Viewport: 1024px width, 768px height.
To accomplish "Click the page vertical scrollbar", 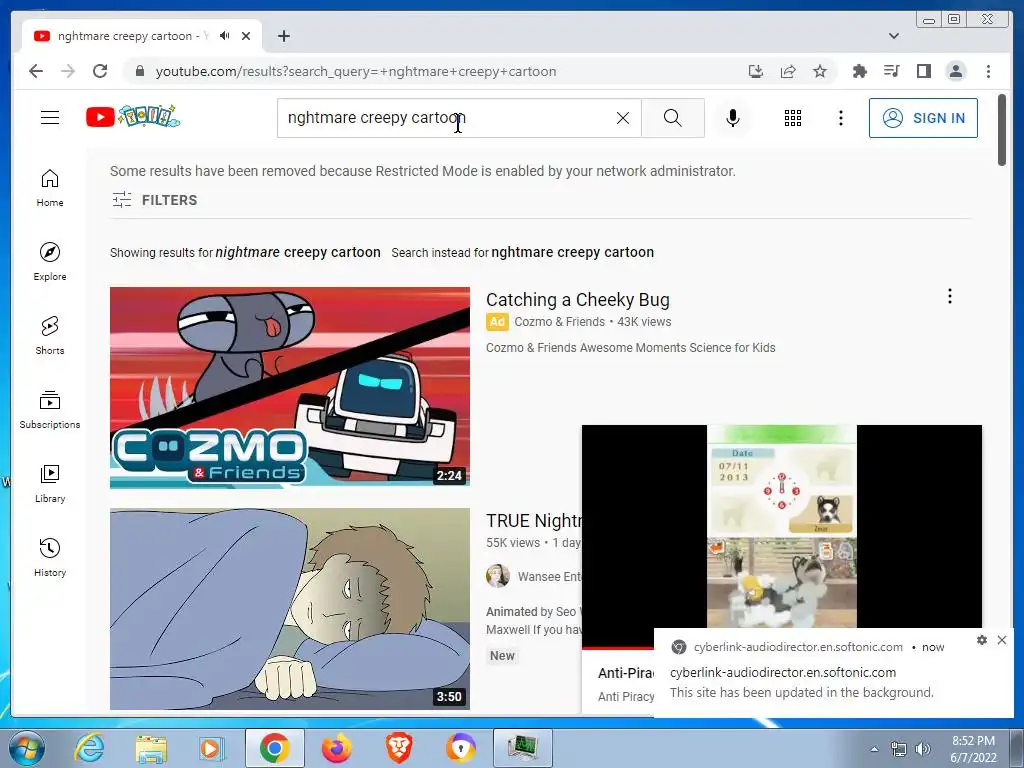I will coord(1002,131).
